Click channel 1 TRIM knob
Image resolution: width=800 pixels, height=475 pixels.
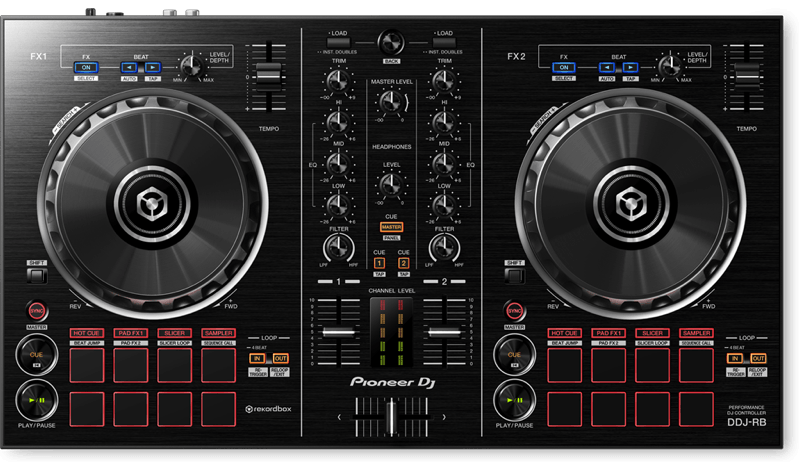(x=338, y=81)
